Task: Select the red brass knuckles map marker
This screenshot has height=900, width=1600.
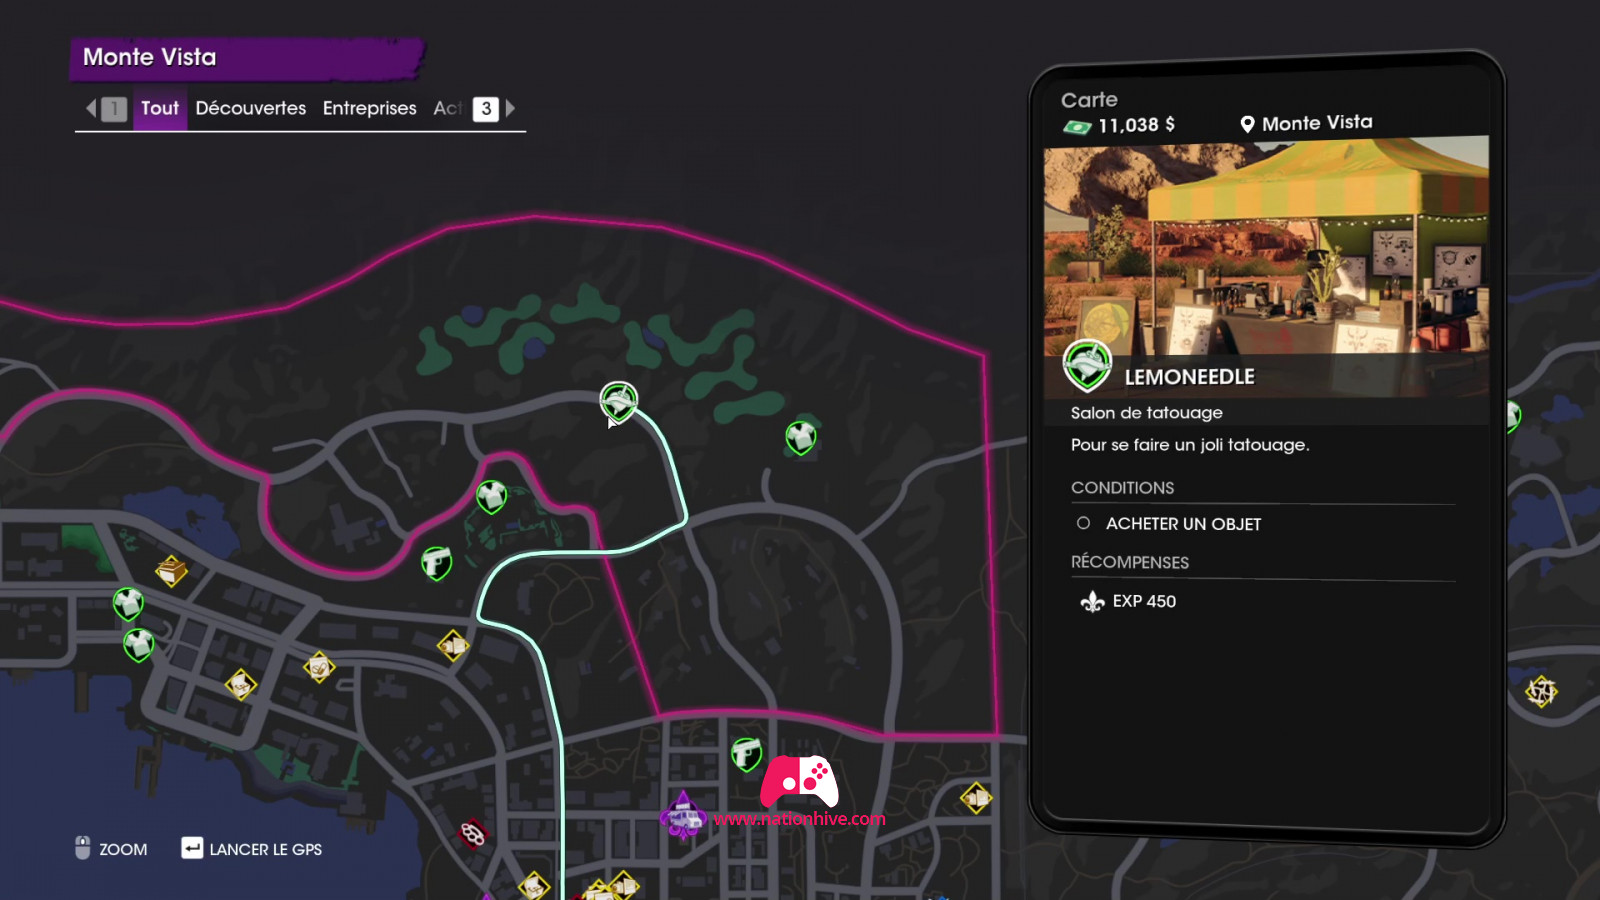Action: point(473,834)
